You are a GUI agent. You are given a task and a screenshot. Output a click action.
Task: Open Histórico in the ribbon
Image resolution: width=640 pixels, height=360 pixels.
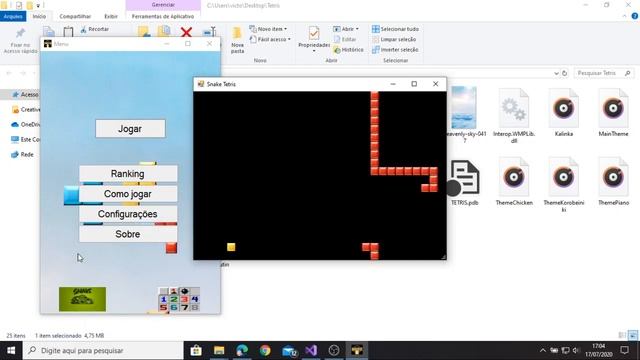coord(348,50)
